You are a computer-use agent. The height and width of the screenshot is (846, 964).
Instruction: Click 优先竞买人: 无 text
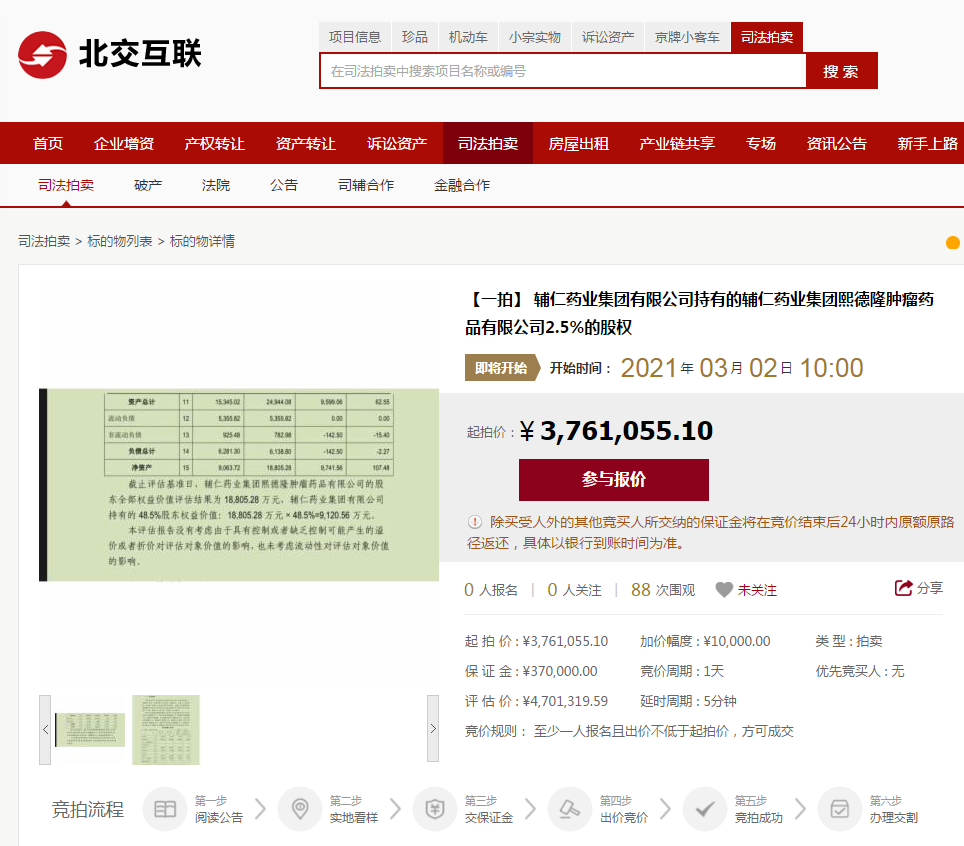tap(859, 671)
